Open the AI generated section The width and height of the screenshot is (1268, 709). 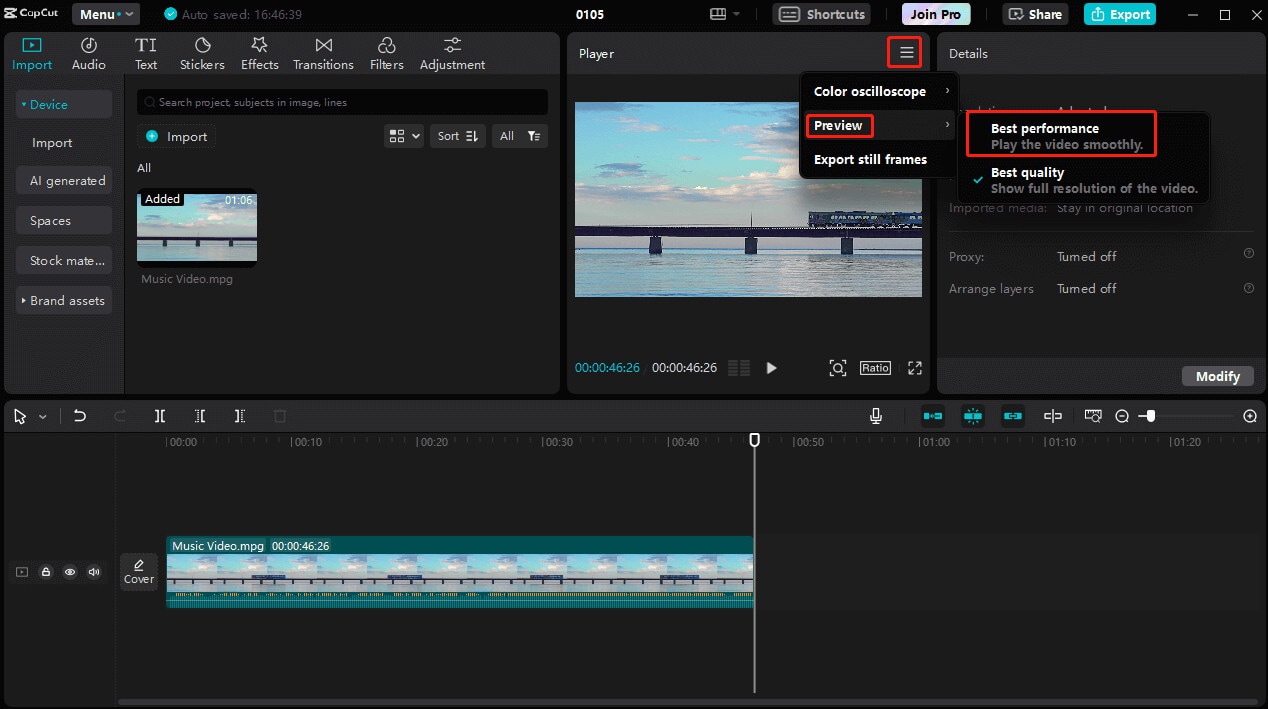(x=64, y=181)
